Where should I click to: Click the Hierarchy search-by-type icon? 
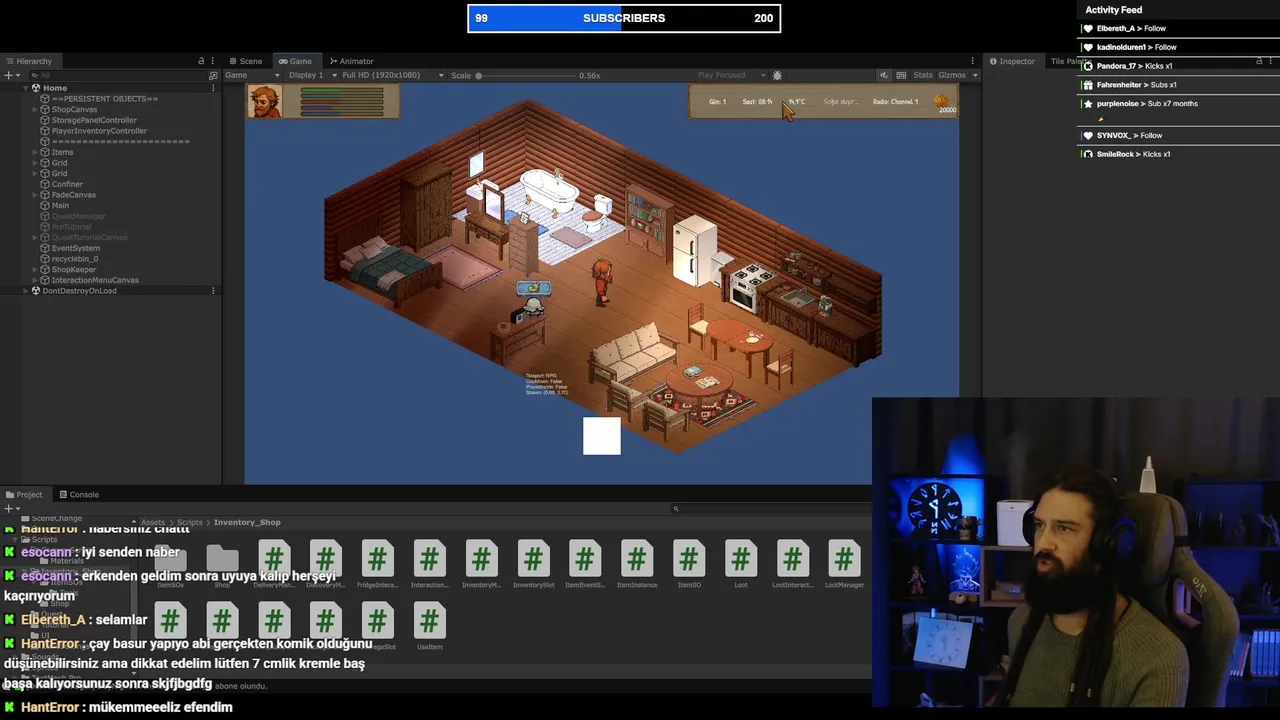pos(212,75)
